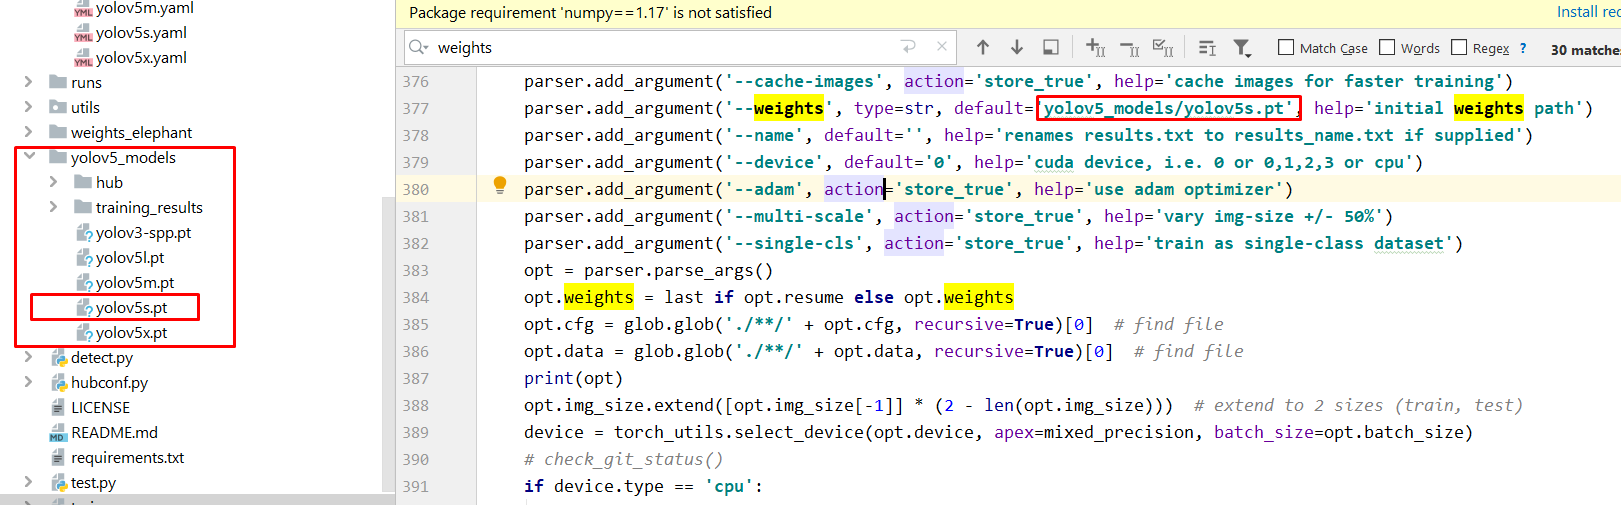The width and height of the screenshot is (1621, 505).
Task: Select yolov5s.pt in project tree
Action: pos(131,308)
